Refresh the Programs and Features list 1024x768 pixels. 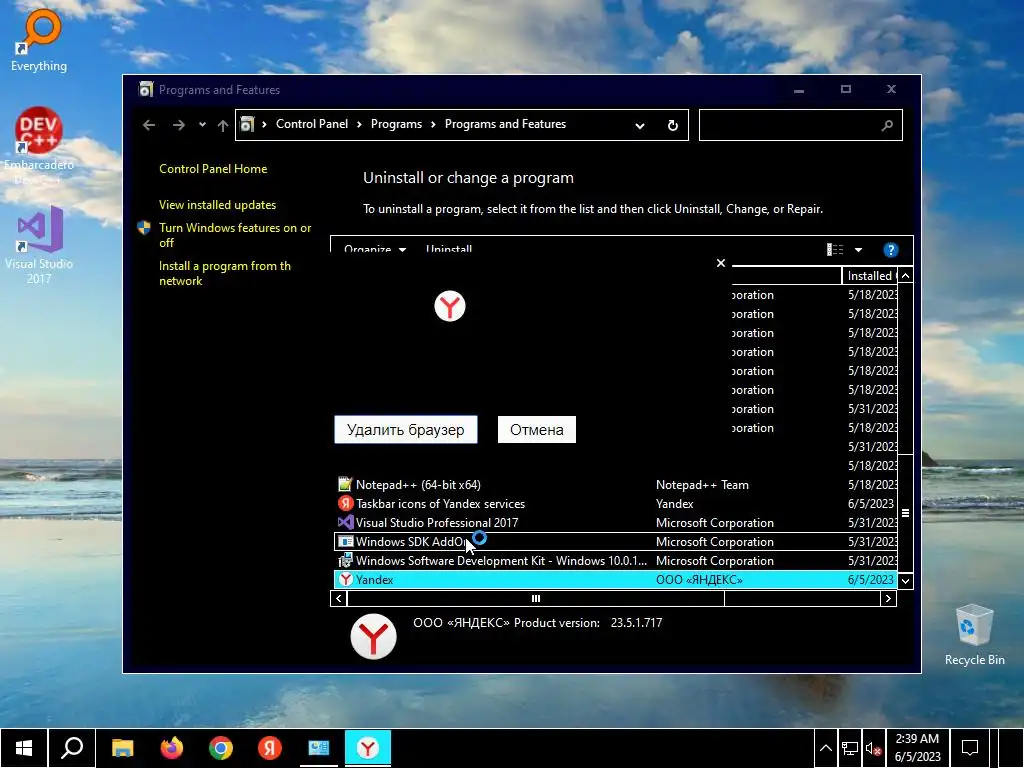pos(673,125)
